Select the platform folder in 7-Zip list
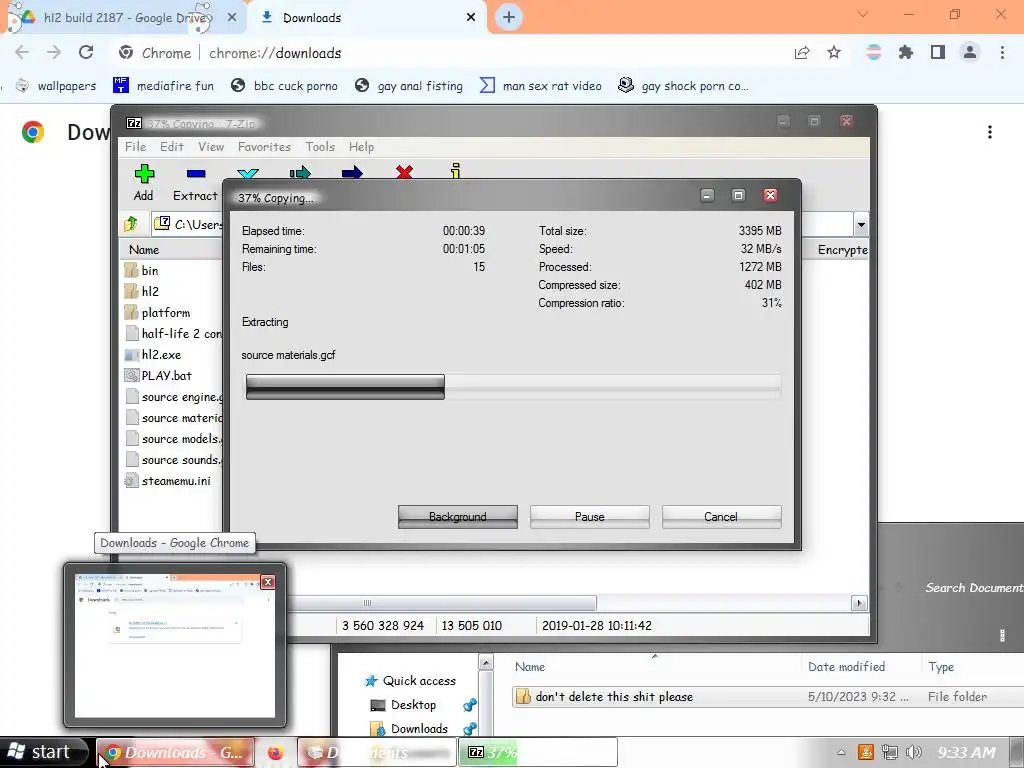The height and width of the screenshot is (768, 1024). (x=157, y=312)
